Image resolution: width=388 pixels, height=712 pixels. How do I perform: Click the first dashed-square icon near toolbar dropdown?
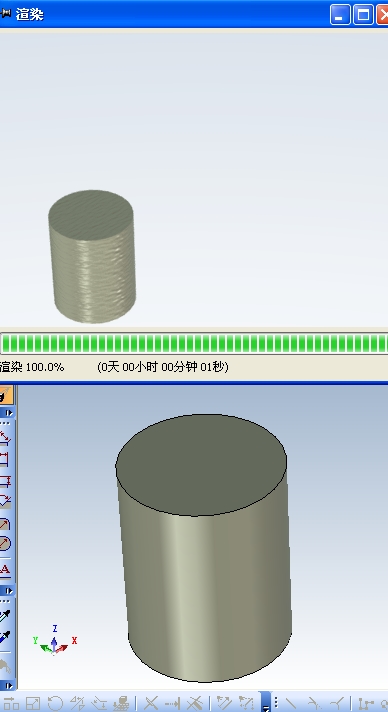tap(224, 703)
